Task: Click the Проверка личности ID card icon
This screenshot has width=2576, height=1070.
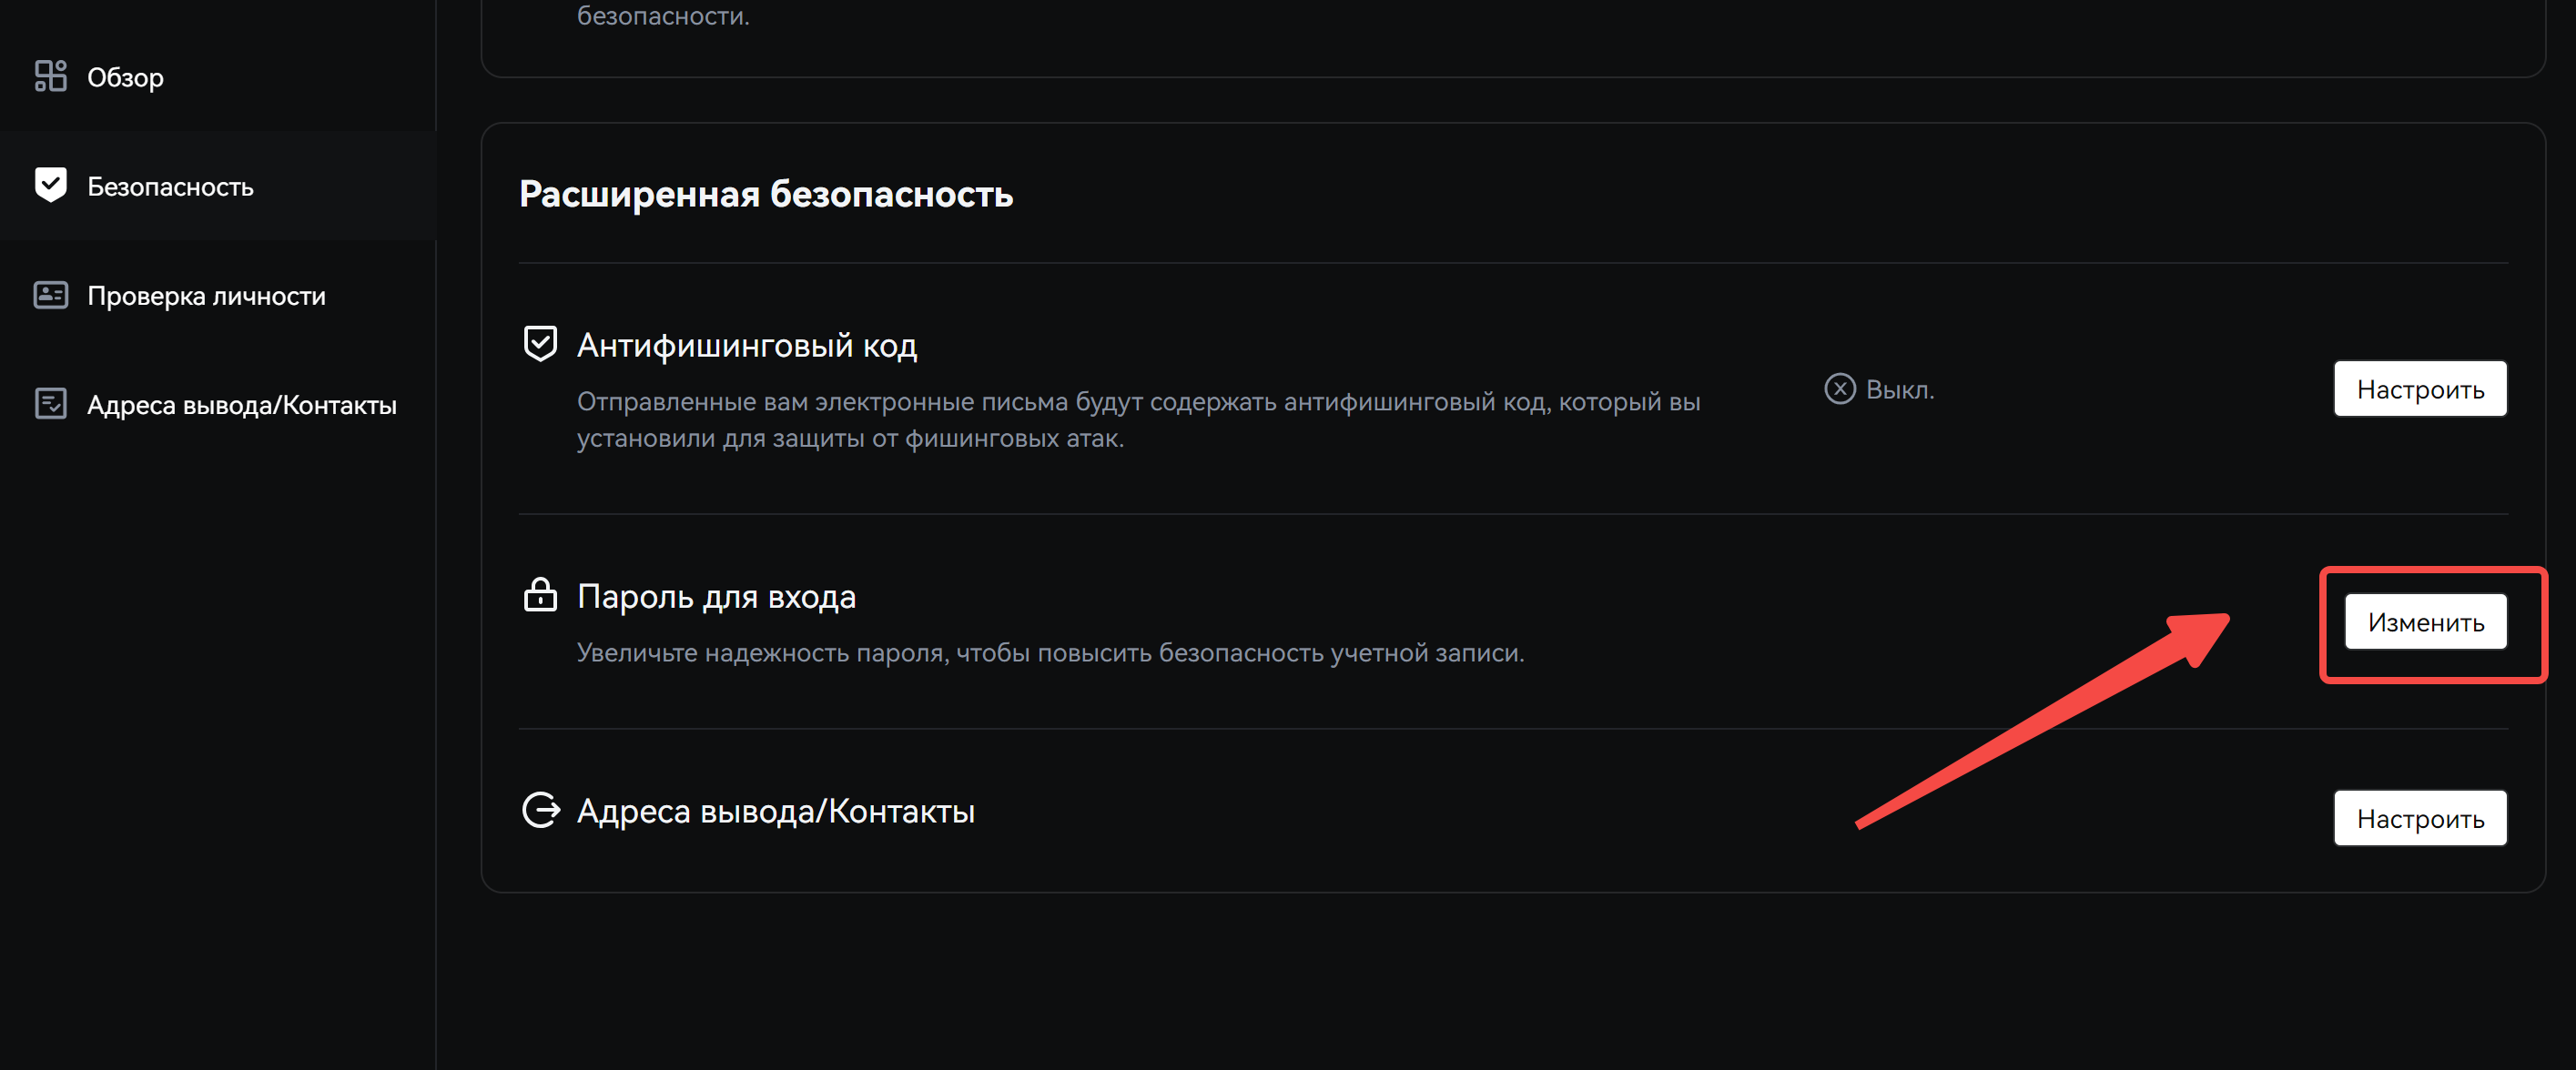Action: tap(50, 295)
